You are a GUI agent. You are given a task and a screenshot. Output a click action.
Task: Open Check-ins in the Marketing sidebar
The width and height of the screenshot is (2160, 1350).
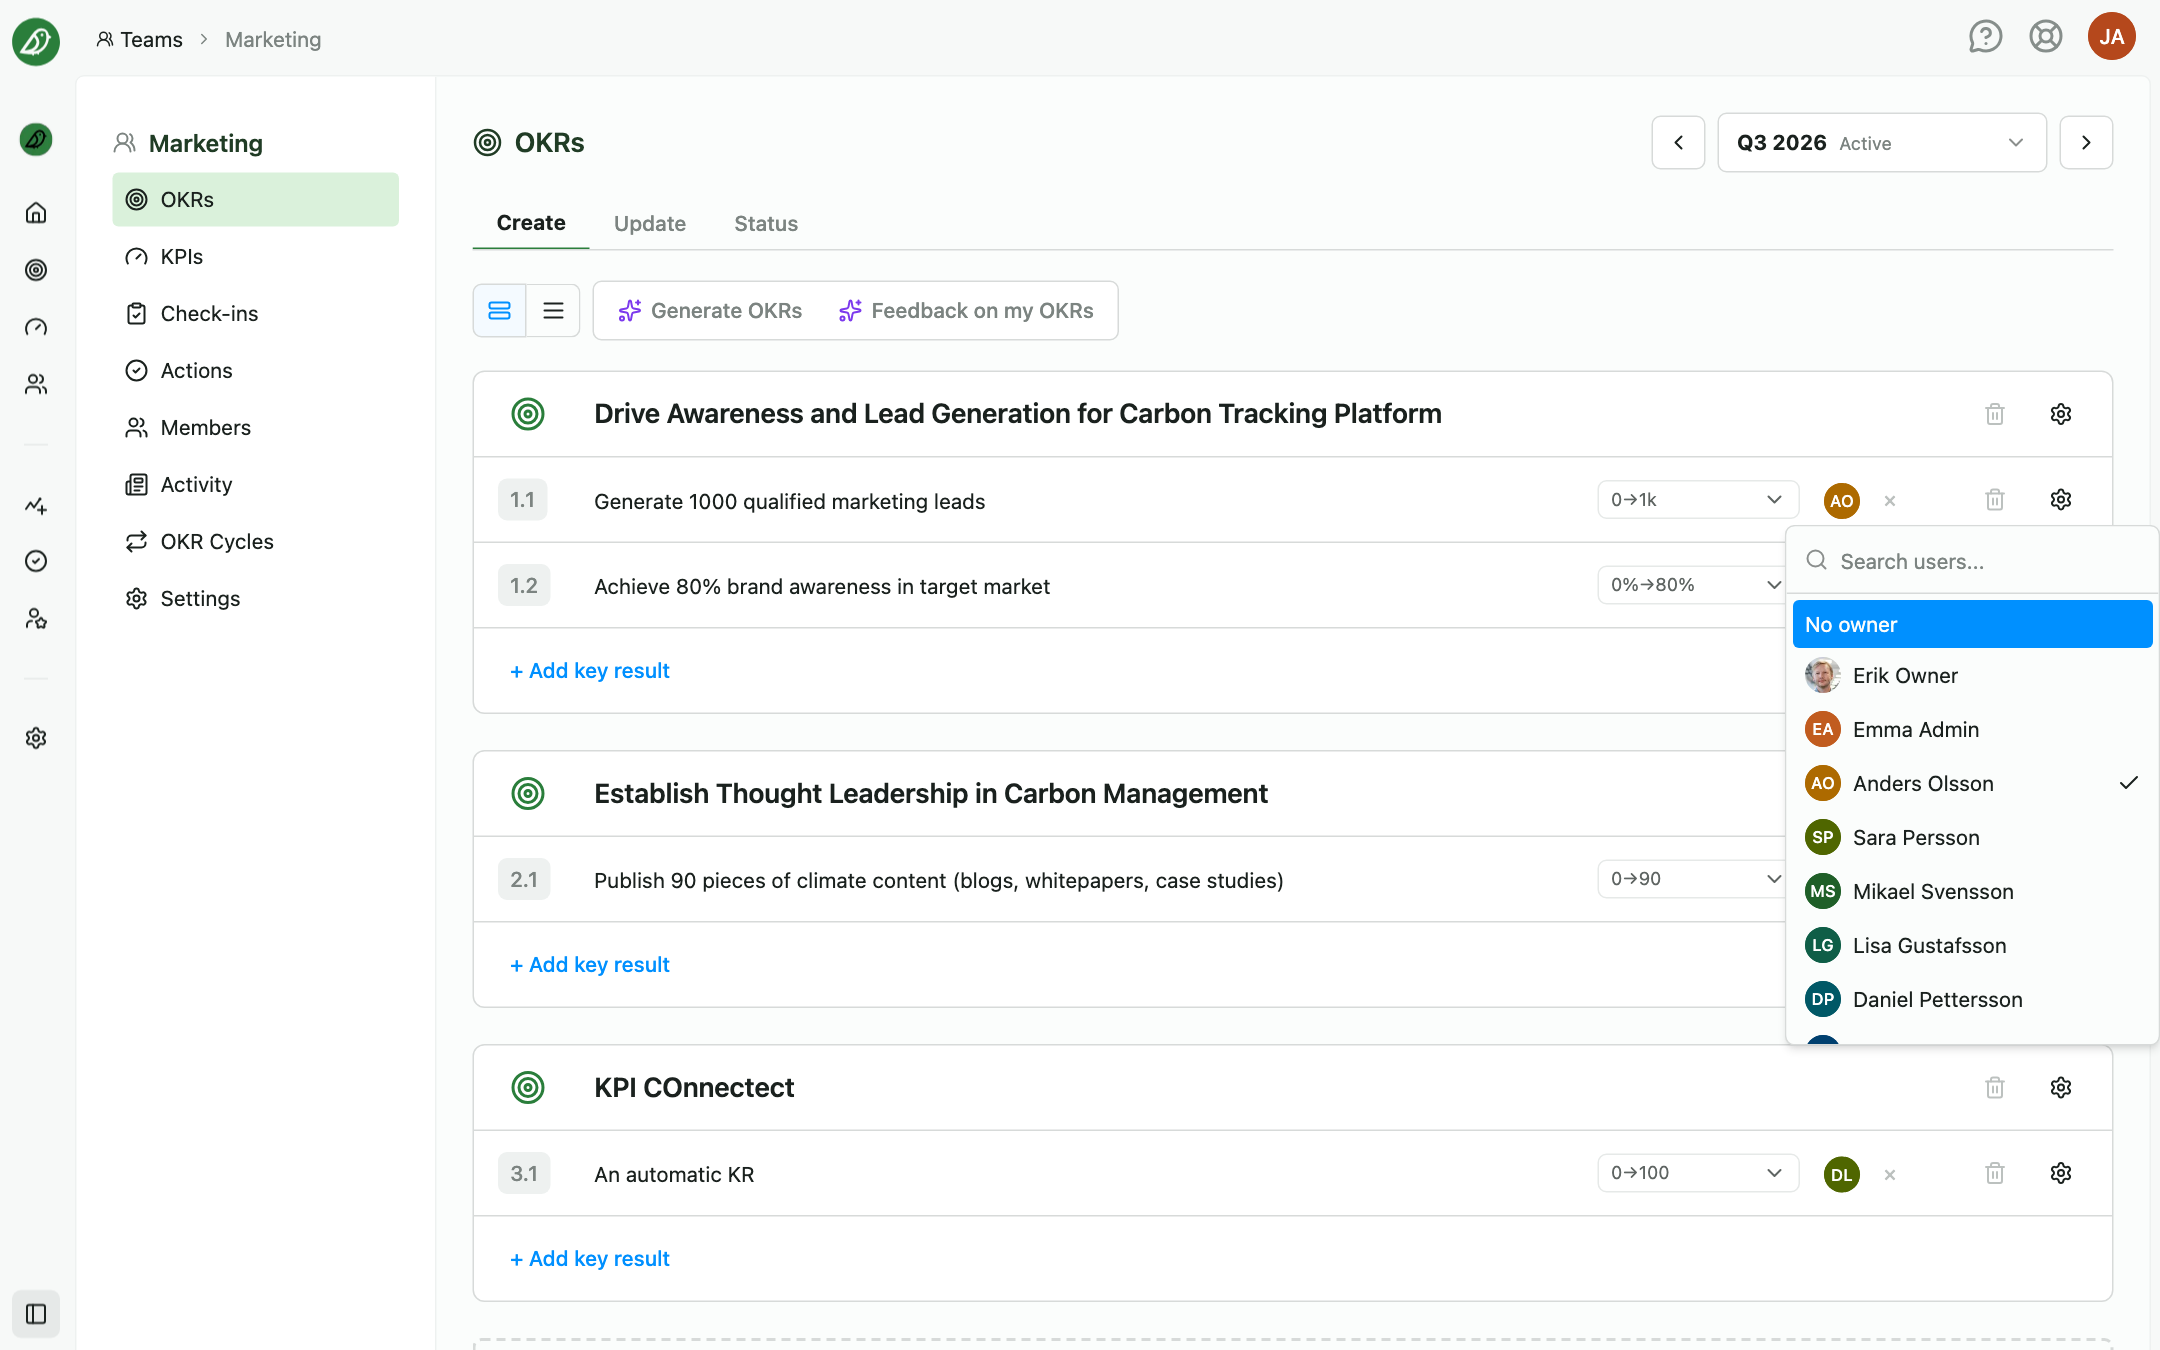click(x=256, y=314)
